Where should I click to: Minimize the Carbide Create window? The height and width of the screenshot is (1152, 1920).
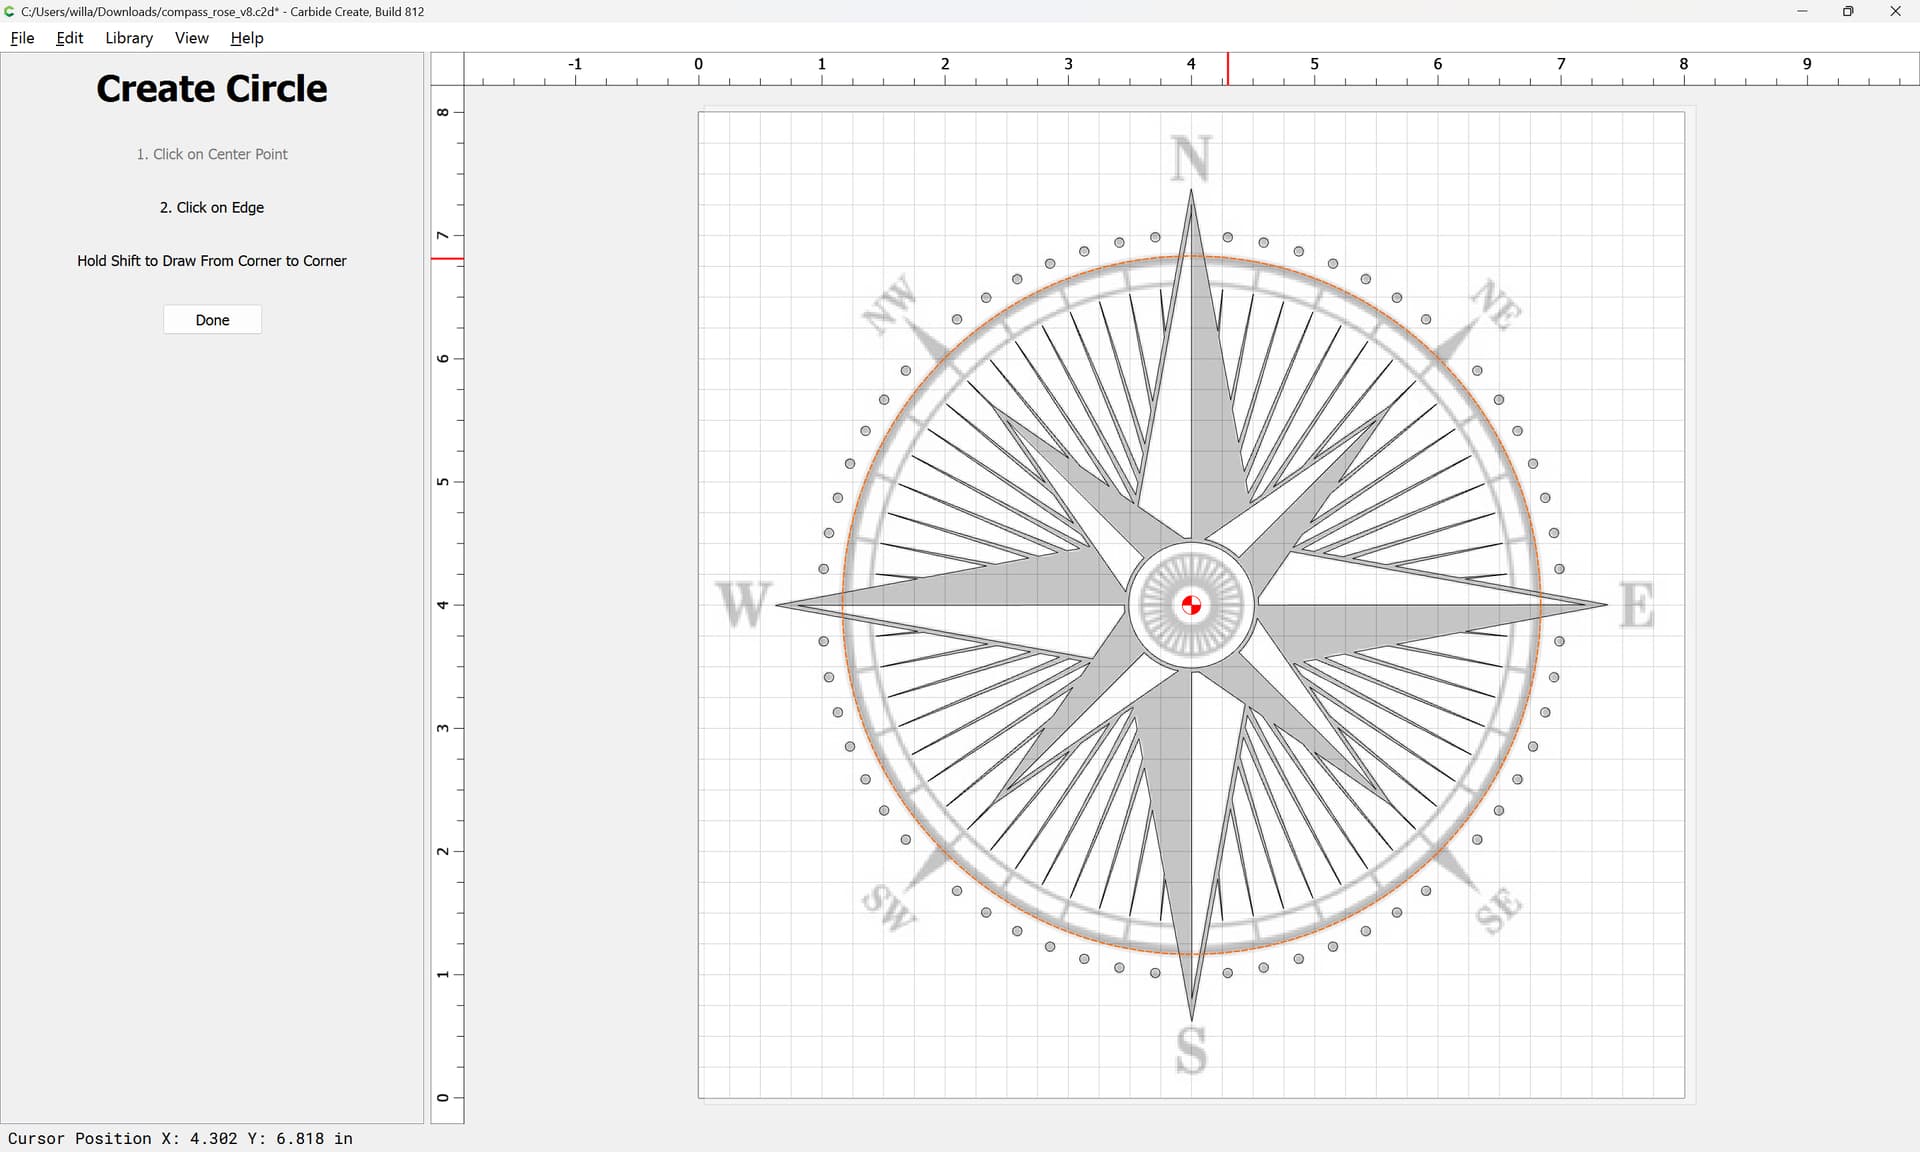coord(1802,11)
